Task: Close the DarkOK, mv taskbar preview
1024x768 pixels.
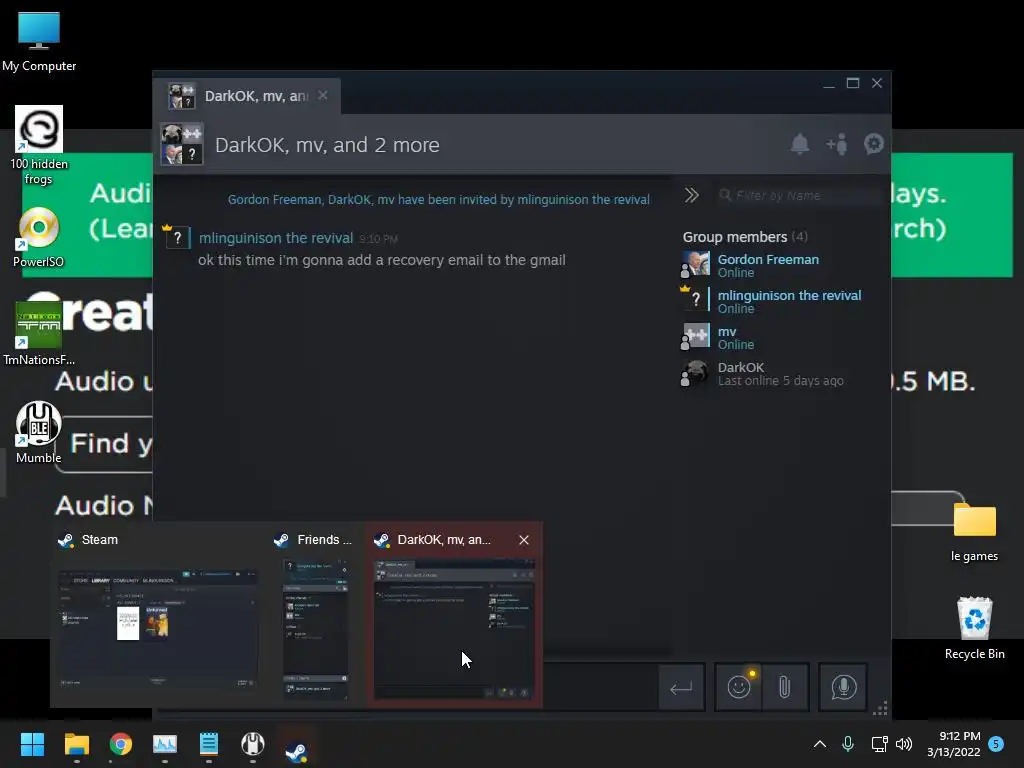Action: (x=524, y=540)
